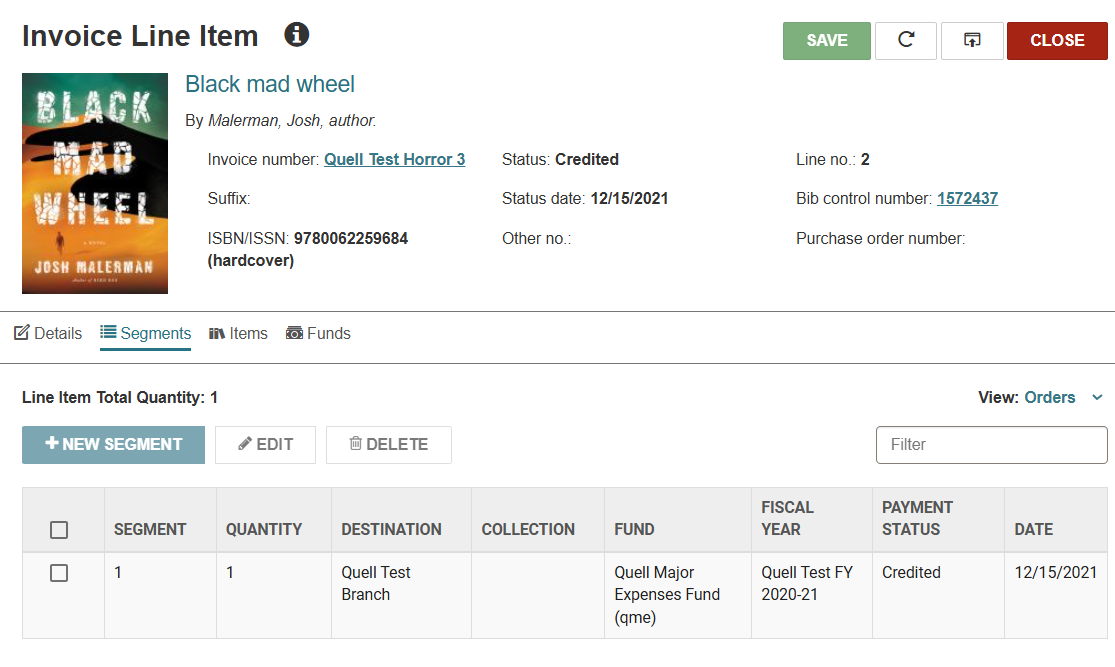Check the box for segment 1 row
This screenshot has height=667, width=1115.
[x=59, y=573]
